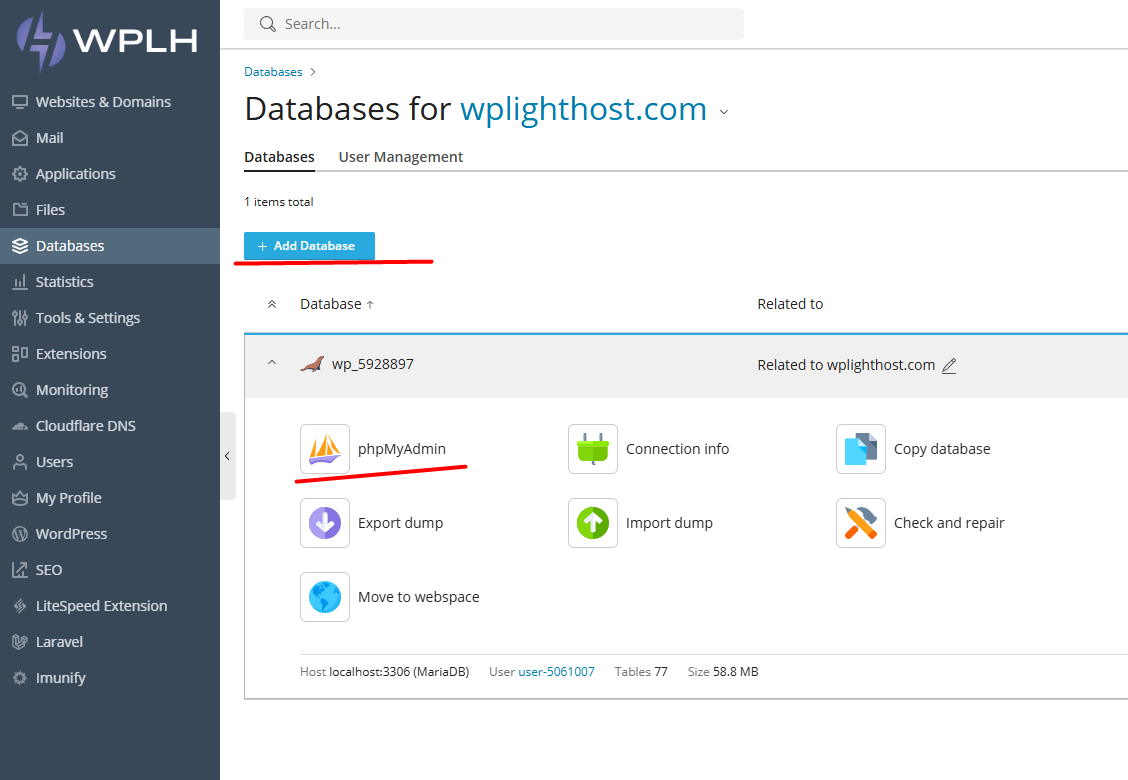
Task: Click the Add Database button
Action: 309,246
